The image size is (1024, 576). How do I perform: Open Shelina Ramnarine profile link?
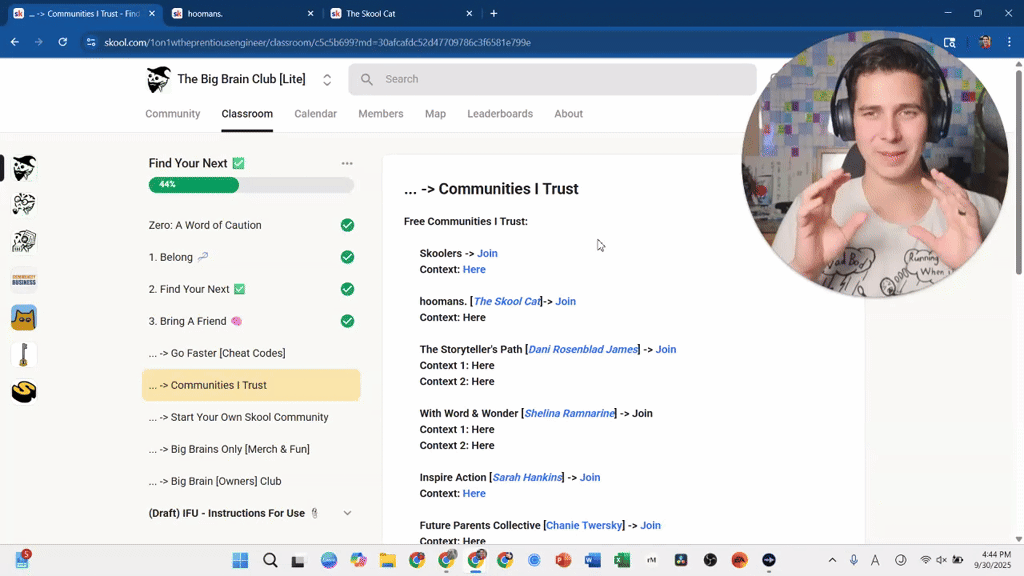coord(569,413)
